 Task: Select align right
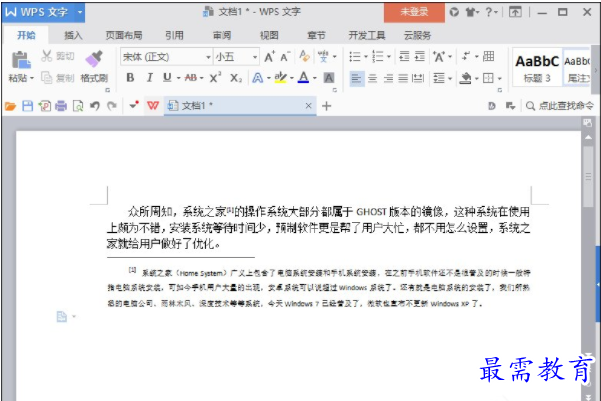[x=388, y=79]
